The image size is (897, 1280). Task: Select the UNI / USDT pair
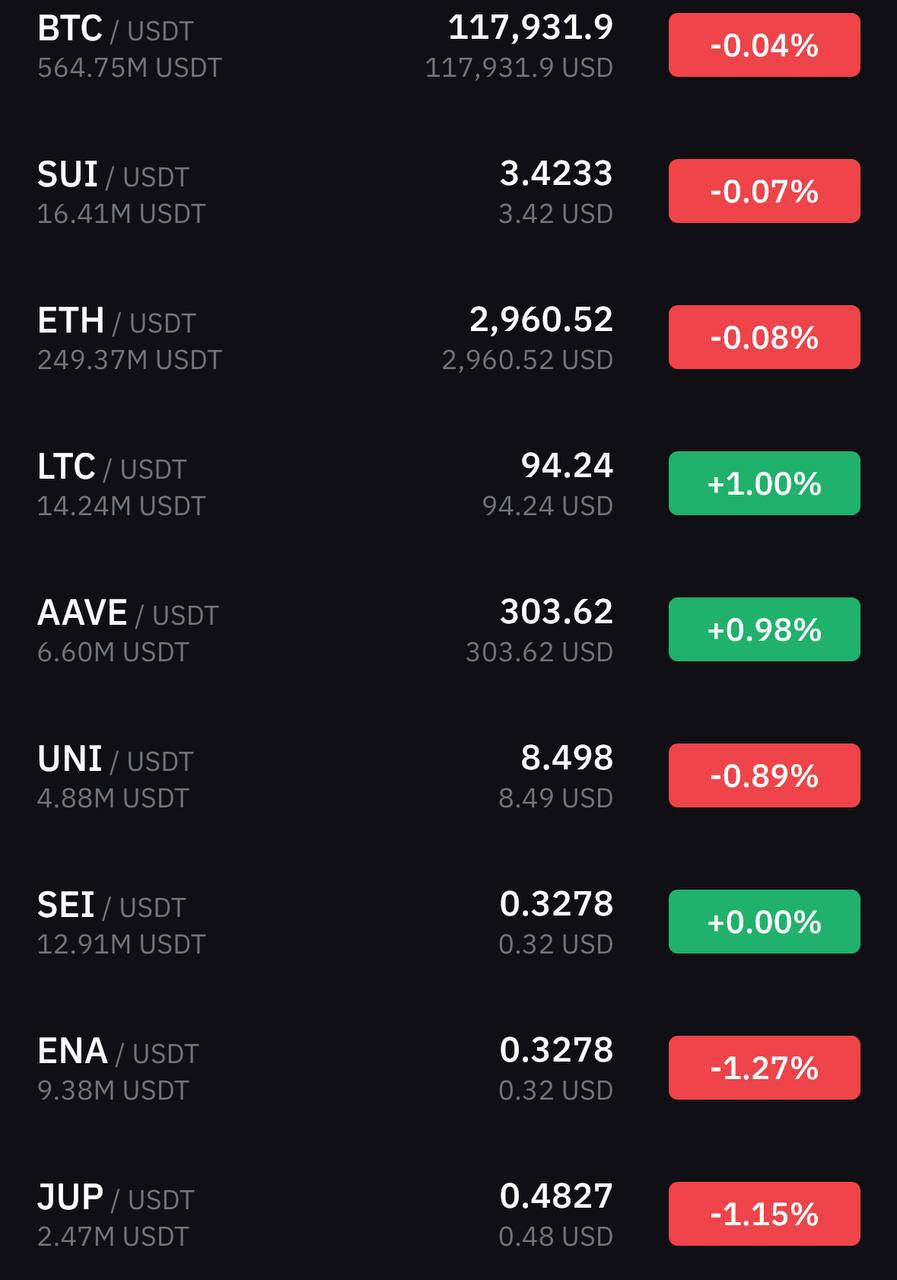(x=448, y=775)
